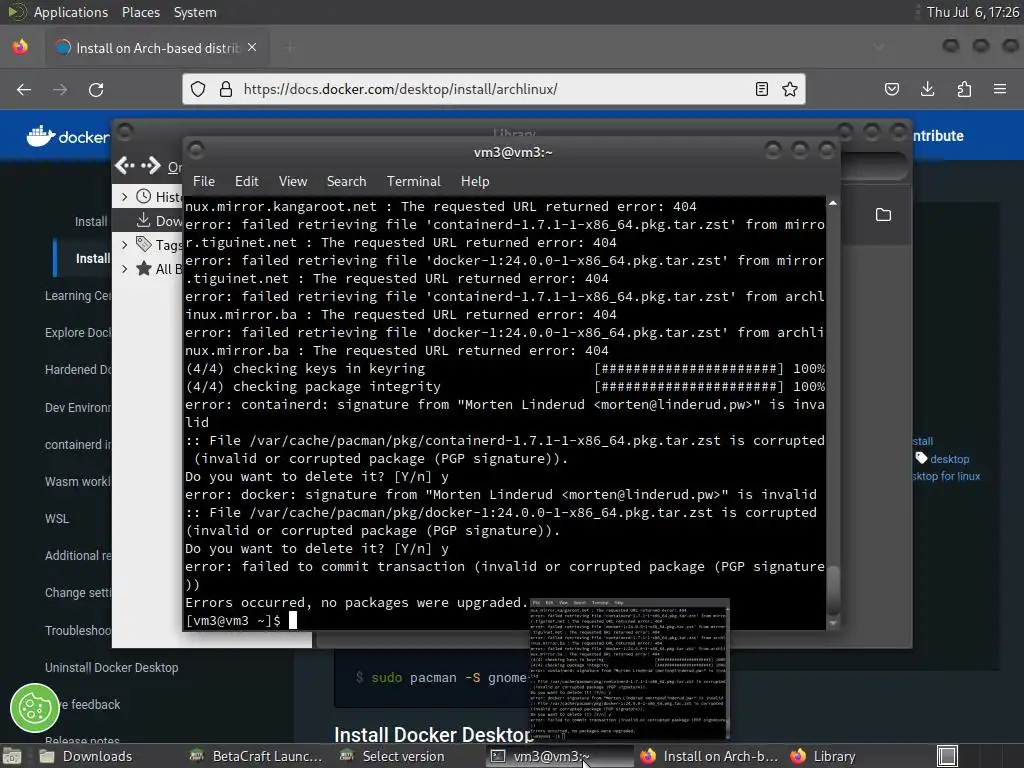Image resolution: width=1024 pixels, height=768 pixels.
Task: Open Explore Docker sidebar link
Action: (x=78, y=332)
